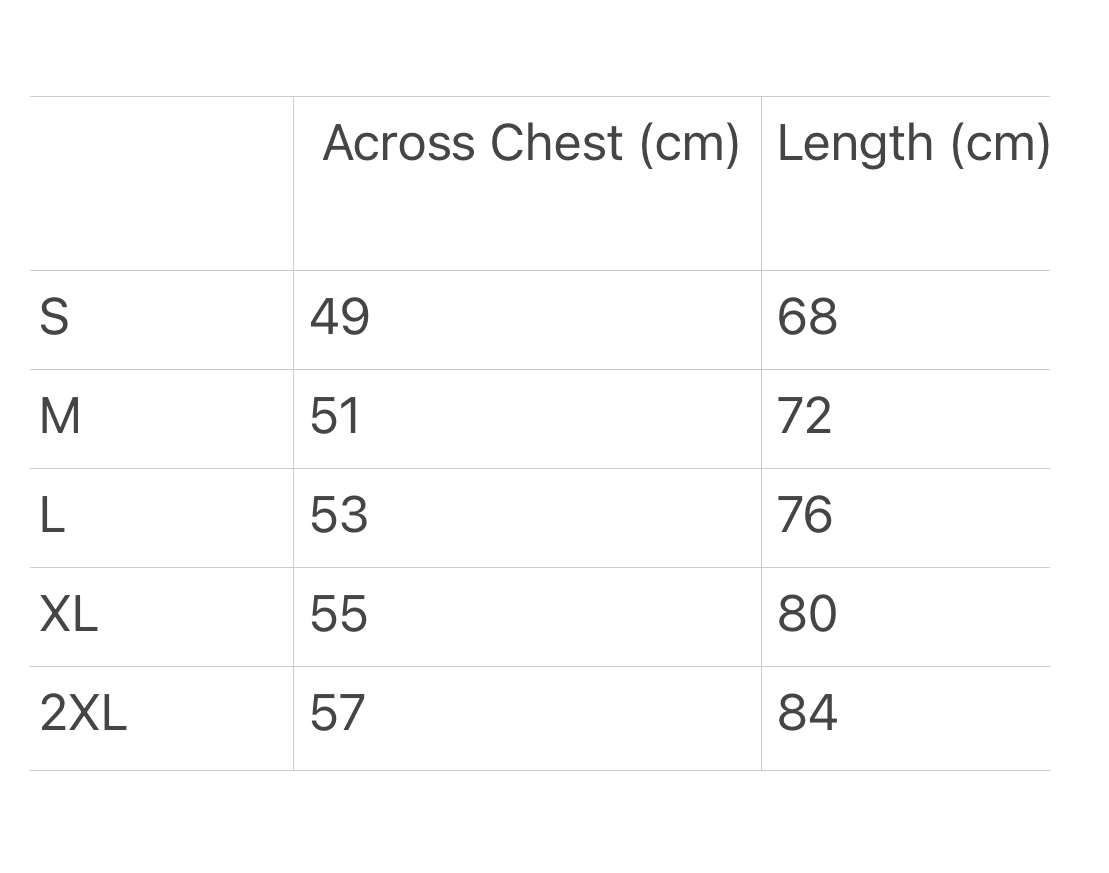The width and height of the screenshot is (1109, 873).
Task: Select chest measurement 49 for size S
Action: (340, 318)
